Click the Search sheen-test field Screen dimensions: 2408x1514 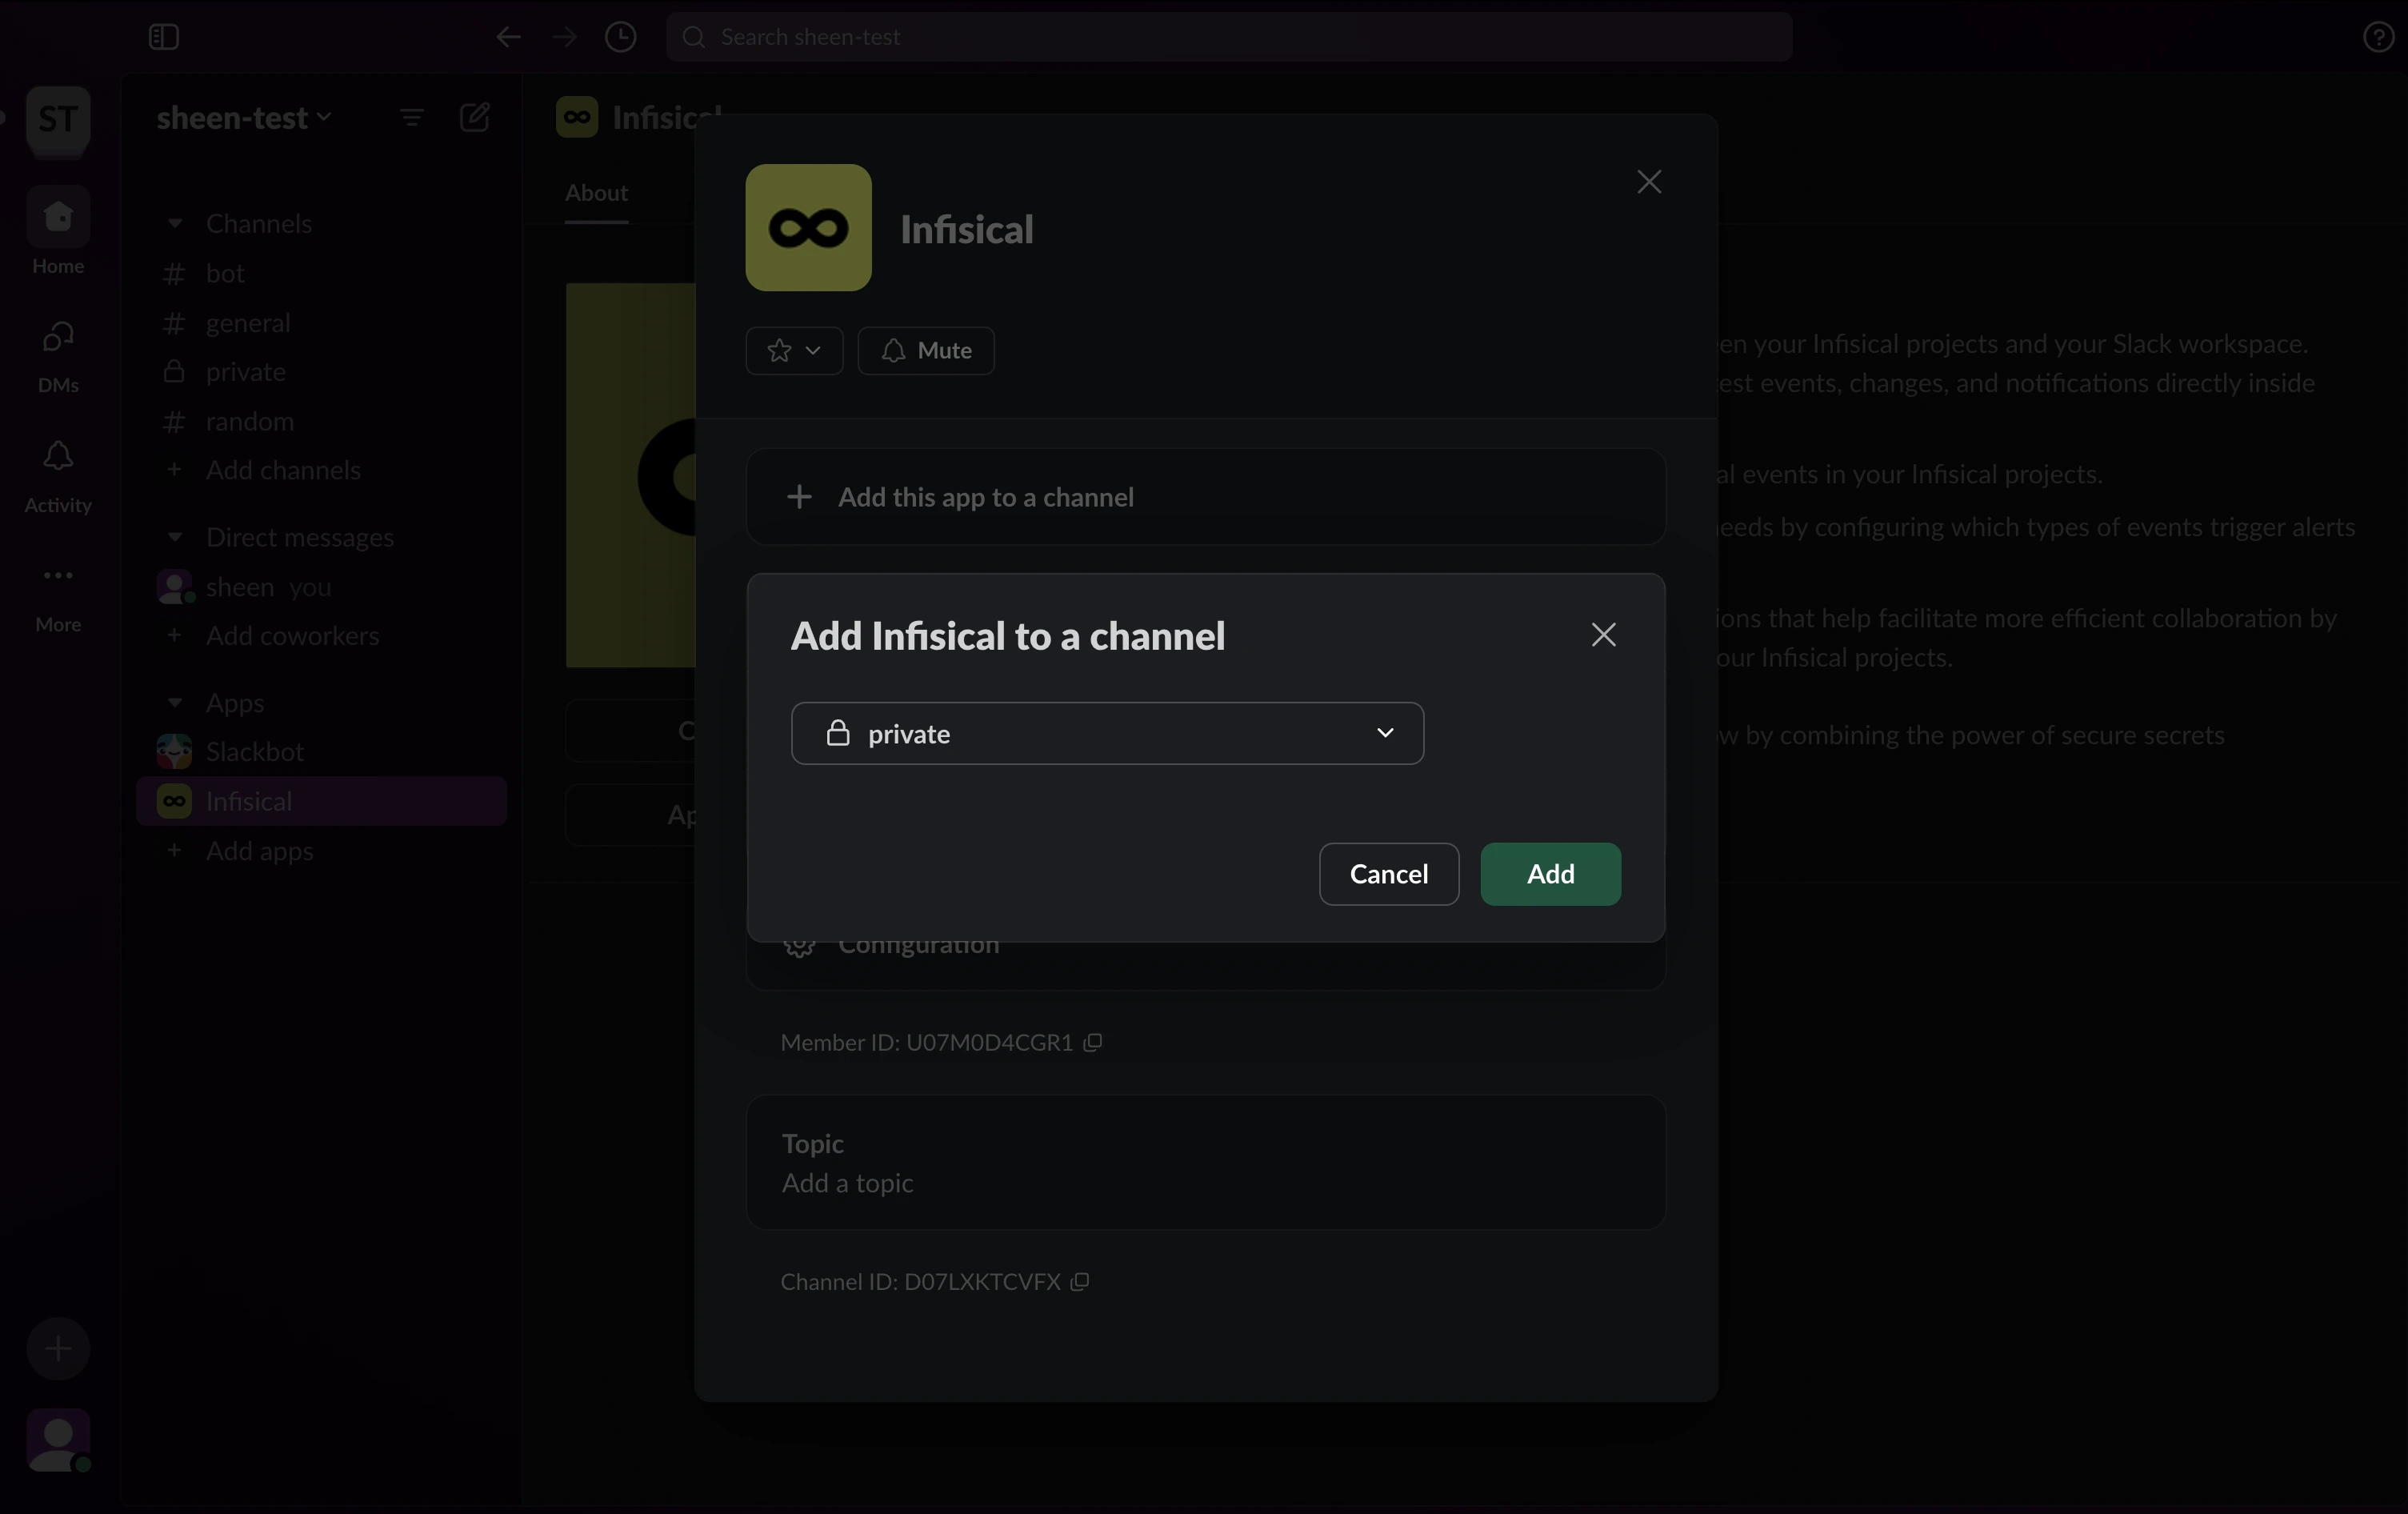pos(1229,37)
